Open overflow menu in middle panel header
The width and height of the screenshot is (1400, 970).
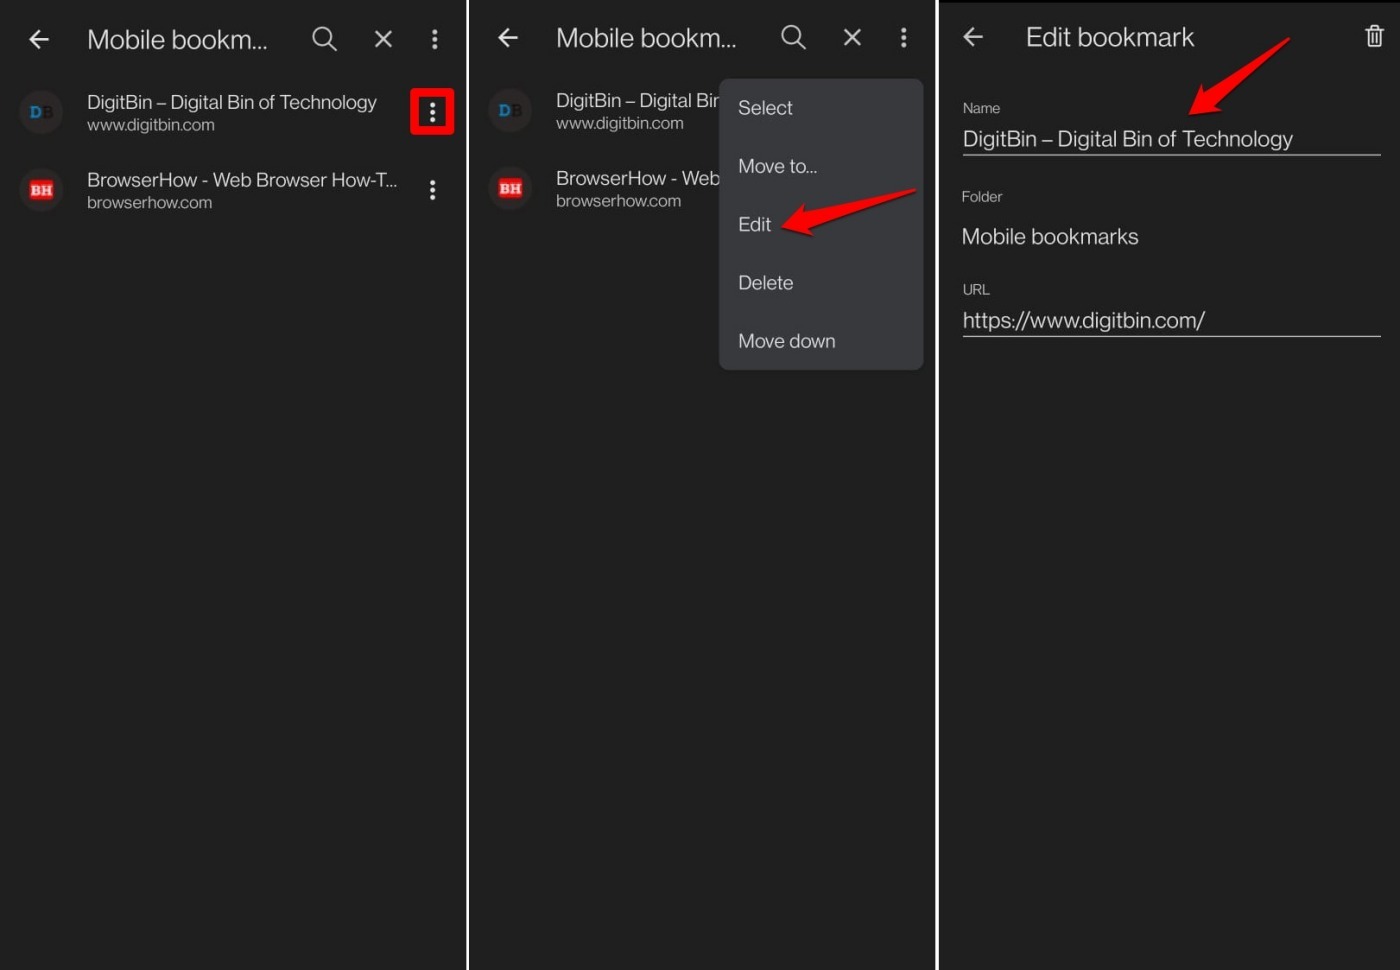tap(903, 38)
